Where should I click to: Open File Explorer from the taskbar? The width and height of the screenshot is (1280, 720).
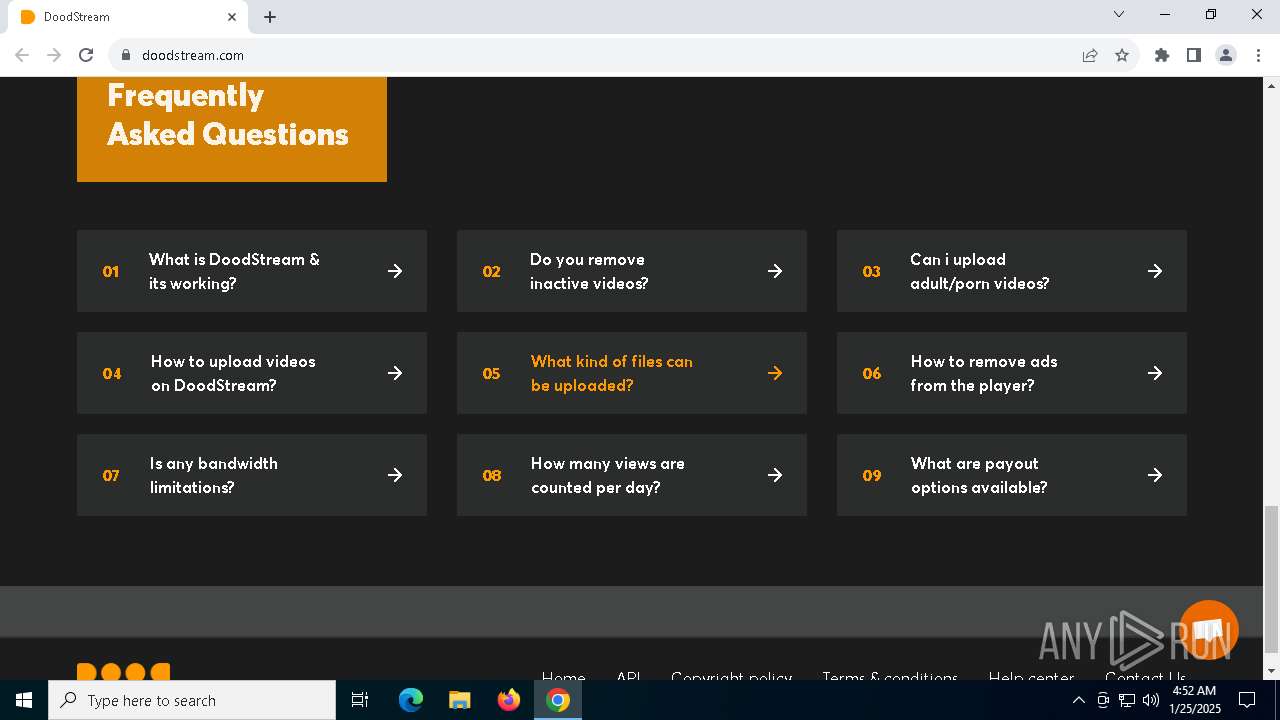[x=459, y=700]
